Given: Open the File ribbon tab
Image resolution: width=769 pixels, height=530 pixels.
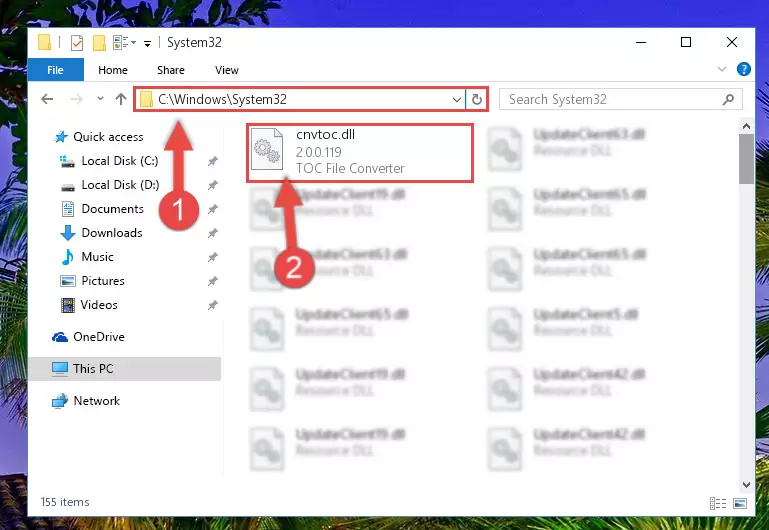Looking at the screenshot, I should click(55, 70).
